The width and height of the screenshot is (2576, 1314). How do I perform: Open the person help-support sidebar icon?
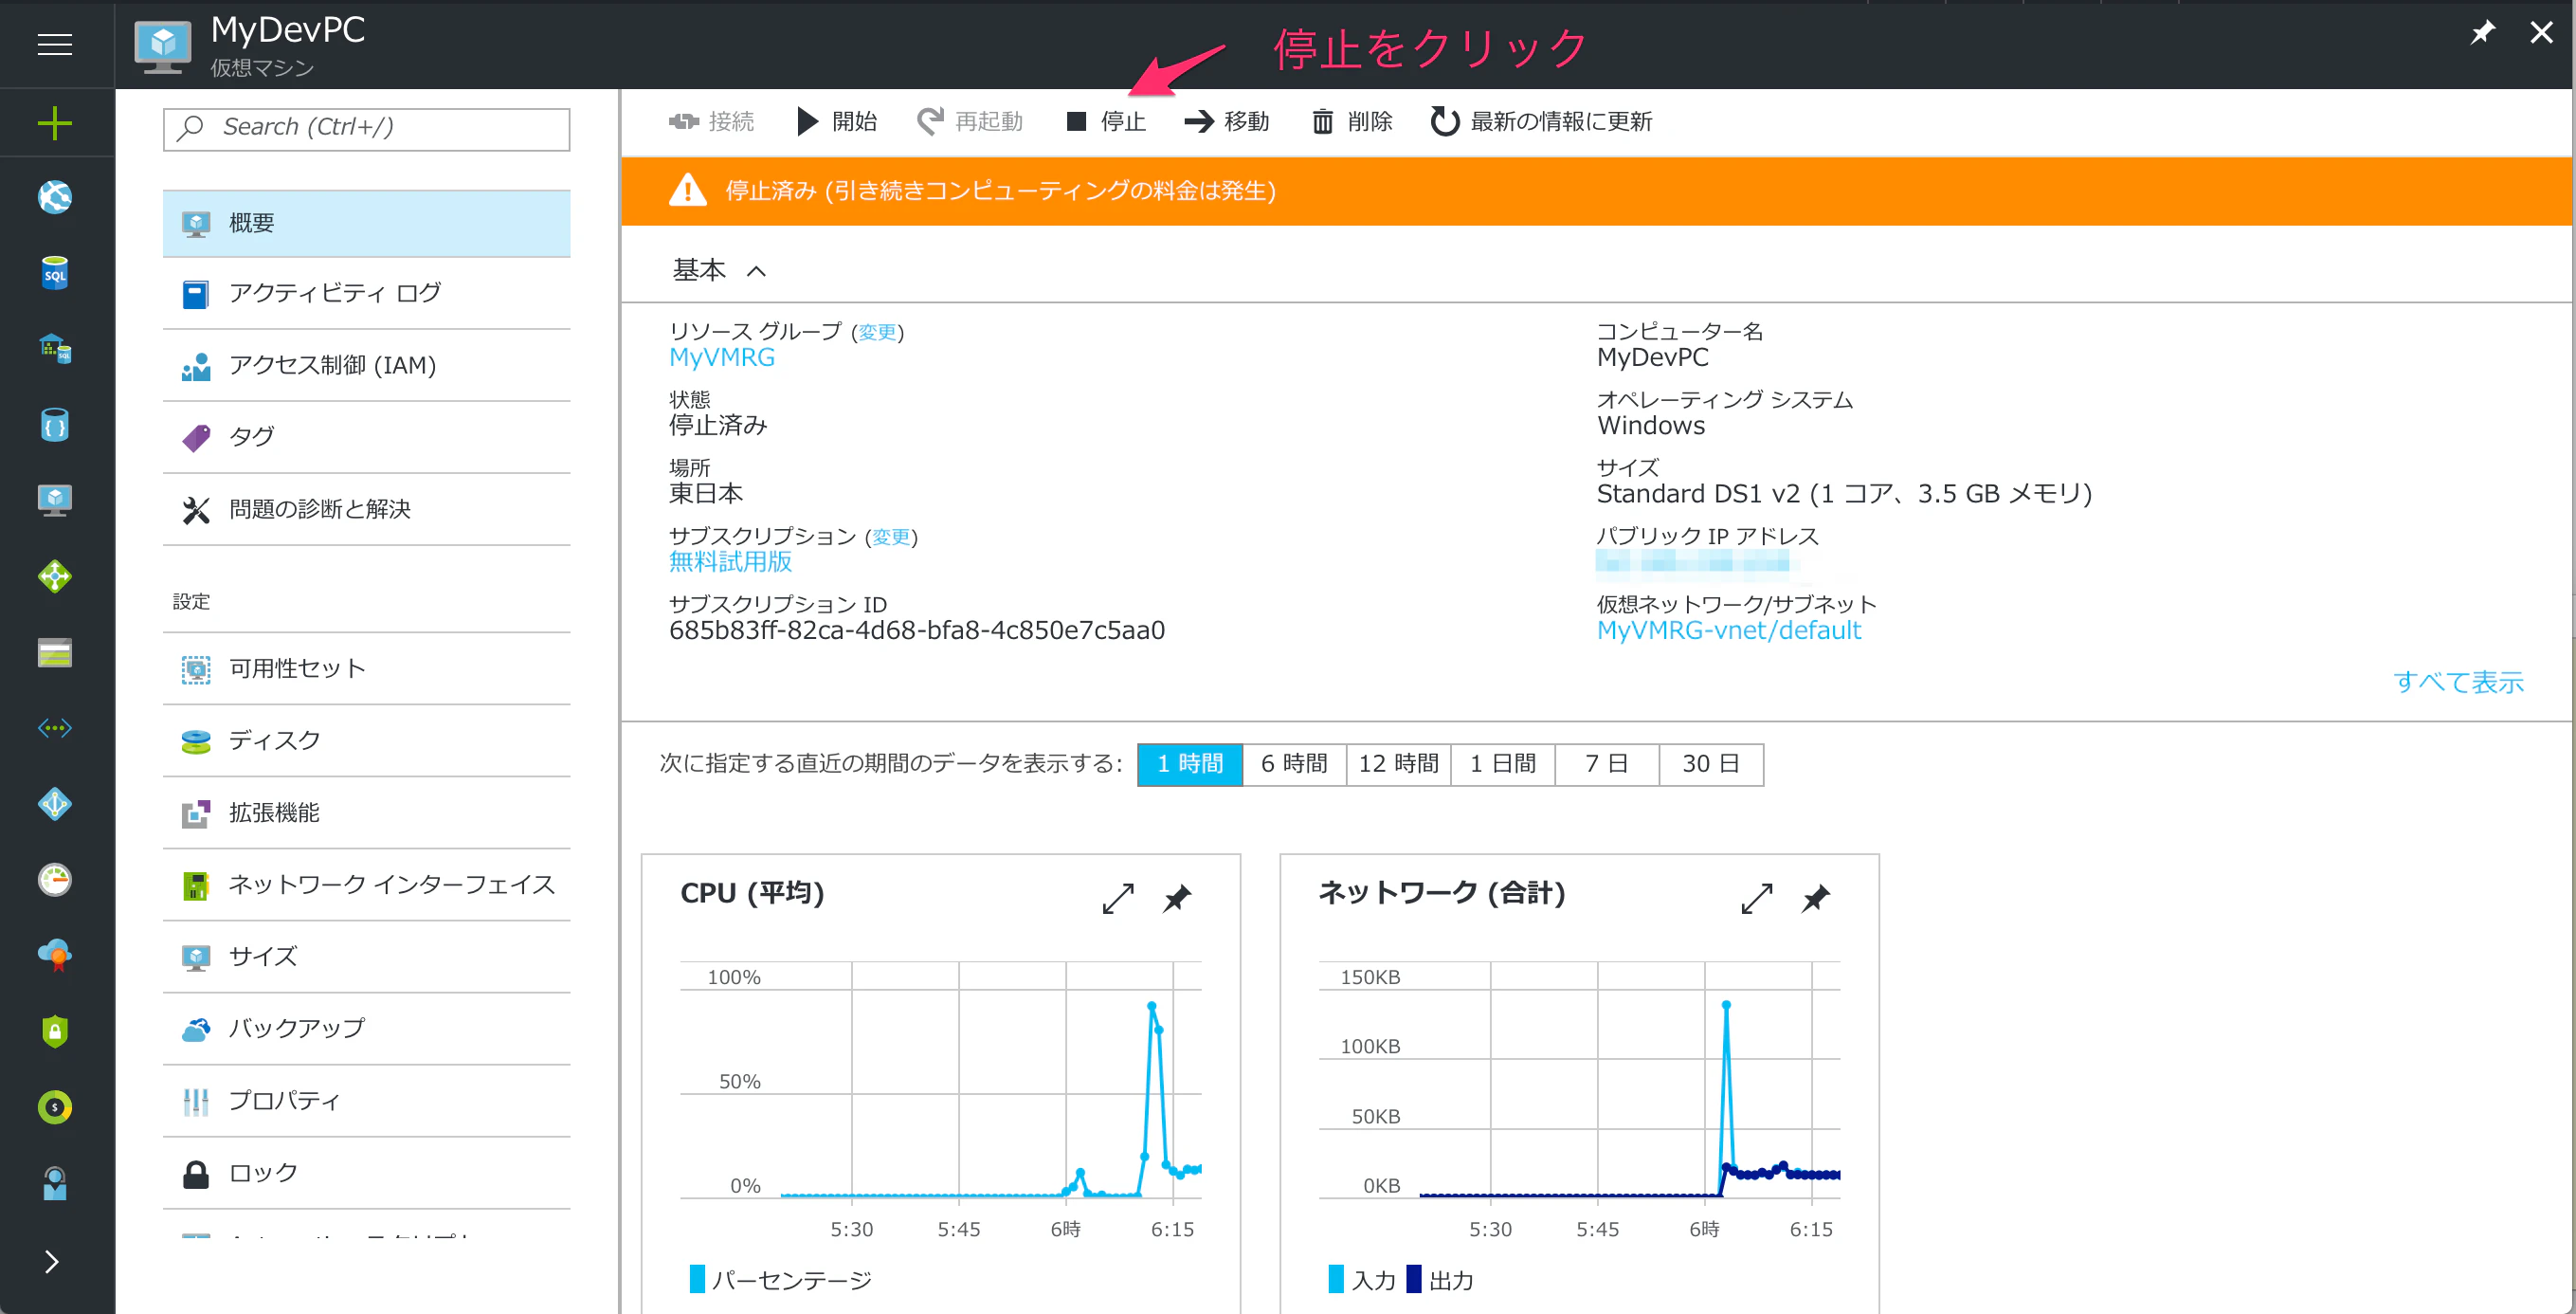click(55, 1183)
